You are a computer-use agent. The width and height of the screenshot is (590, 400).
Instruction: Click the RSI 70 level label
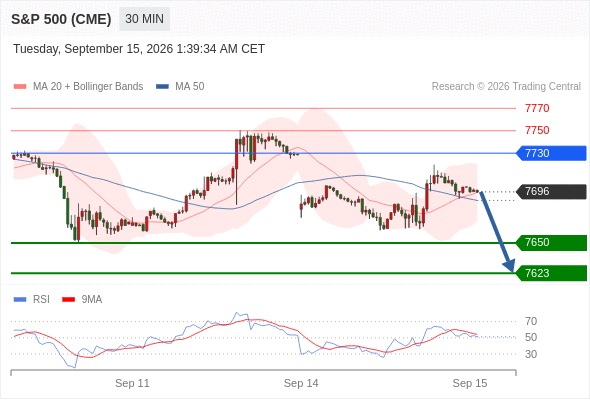click(531, 321)
